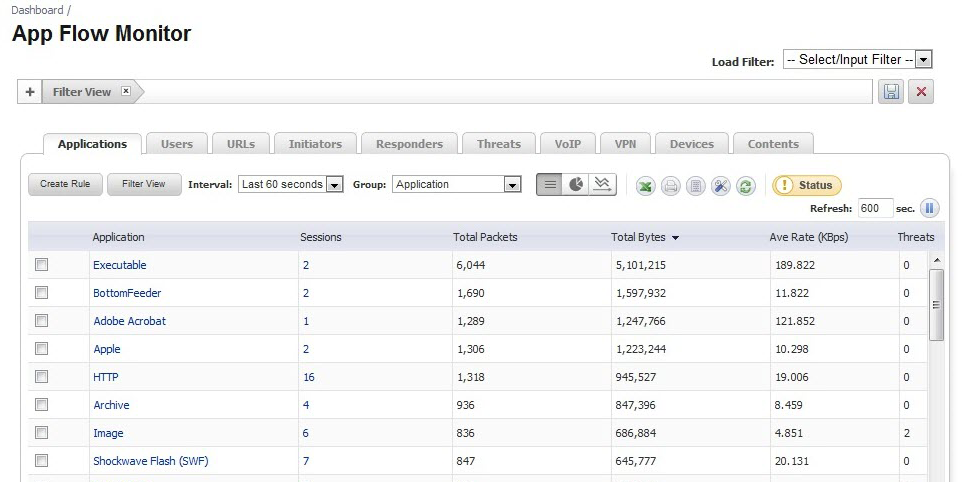The image size is (975, 482).
Task: Add a filter with the plus icon
Action: point(30,92)
